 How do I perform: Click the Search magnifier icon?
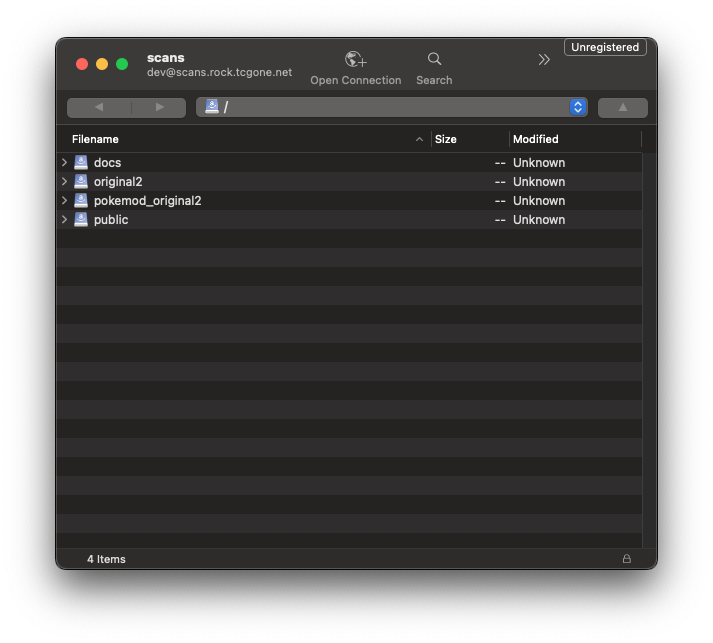[x=434, y=60]
